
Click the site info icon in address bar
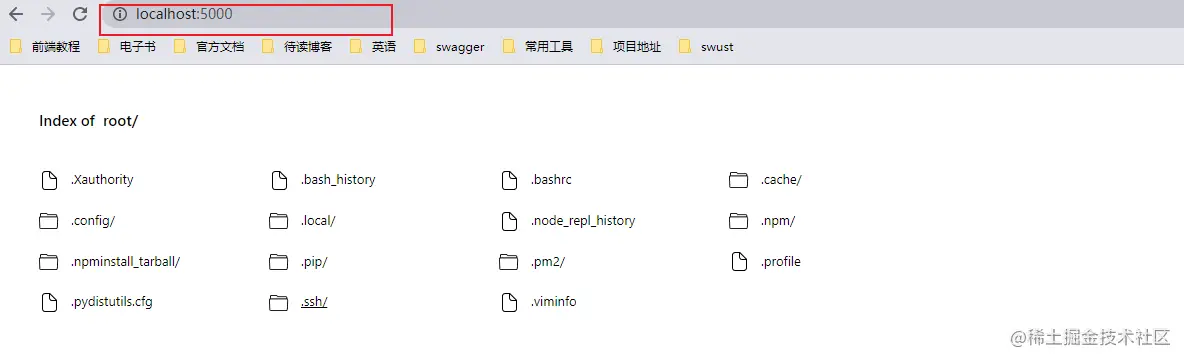(x=119, y=14)
